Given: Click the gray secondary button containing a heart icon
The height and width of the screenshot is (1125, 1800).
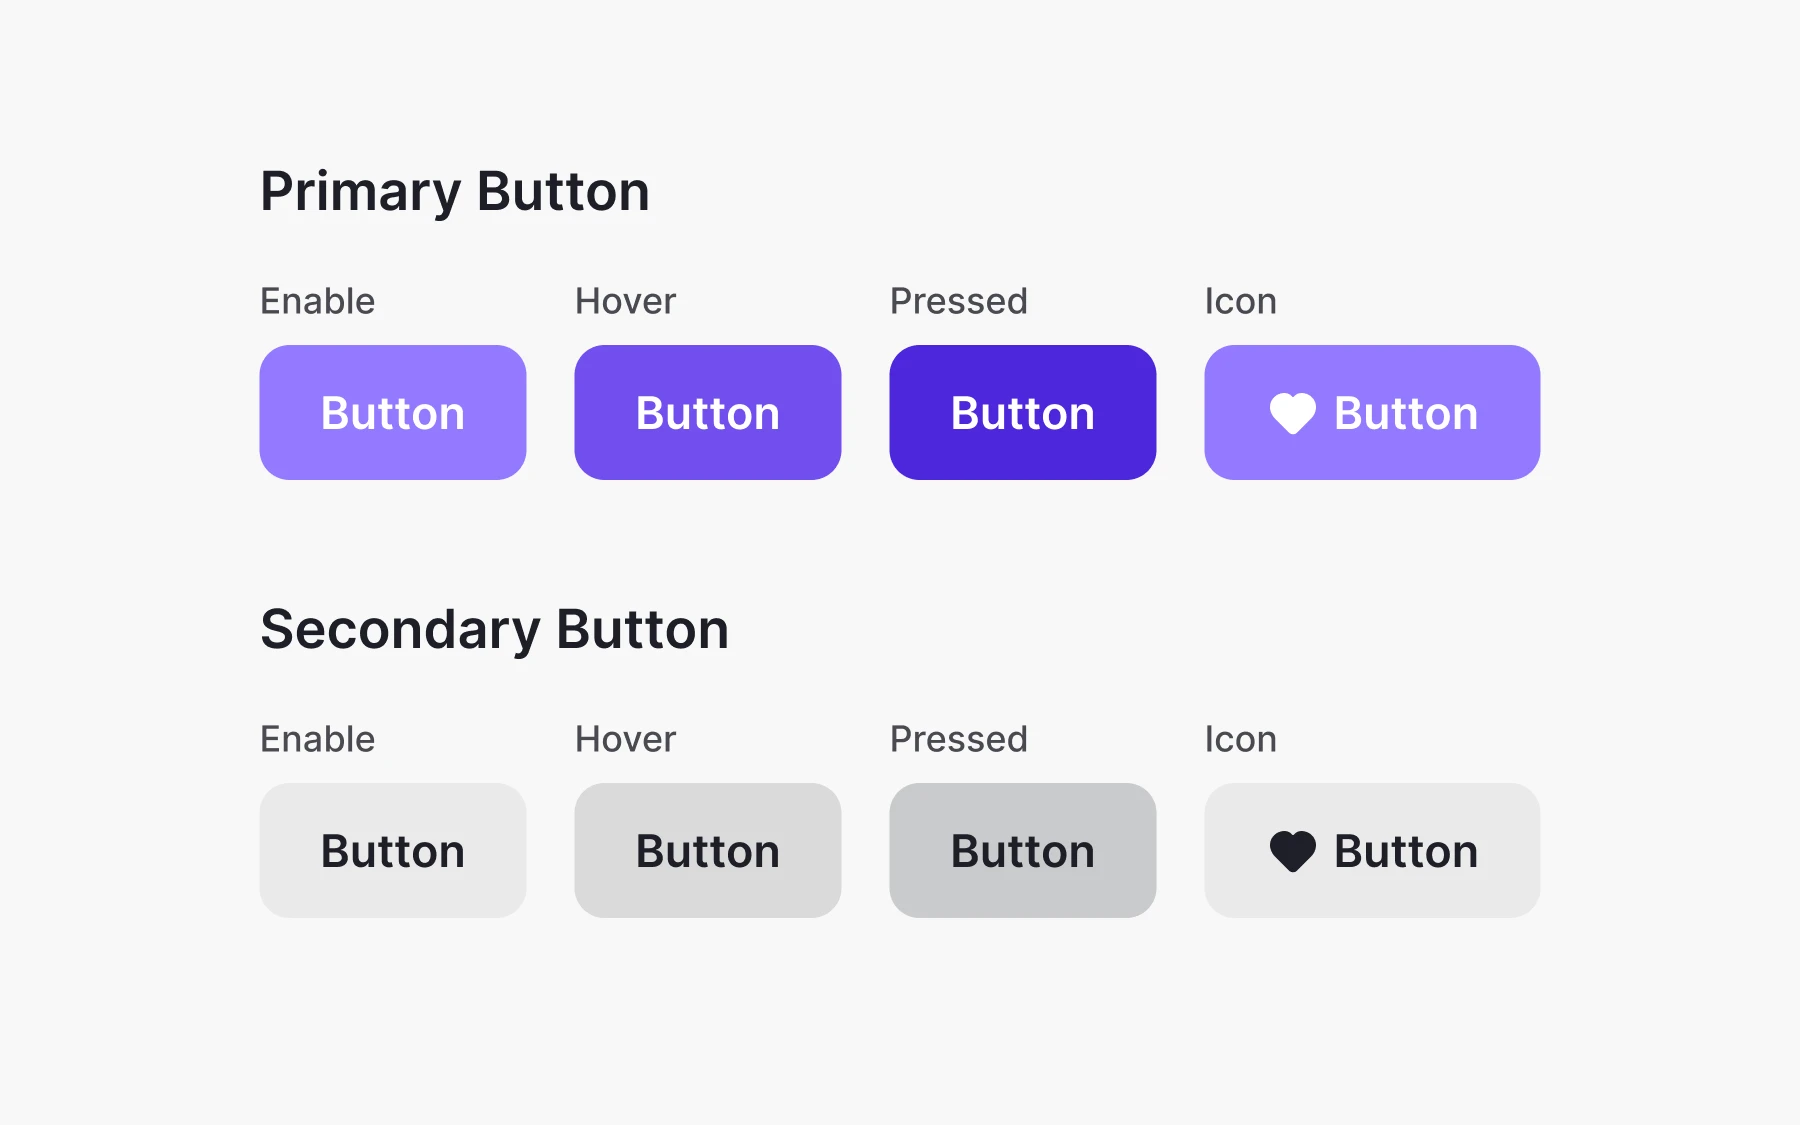Looking at the screenshot, I should click(x=1372, y=850).
